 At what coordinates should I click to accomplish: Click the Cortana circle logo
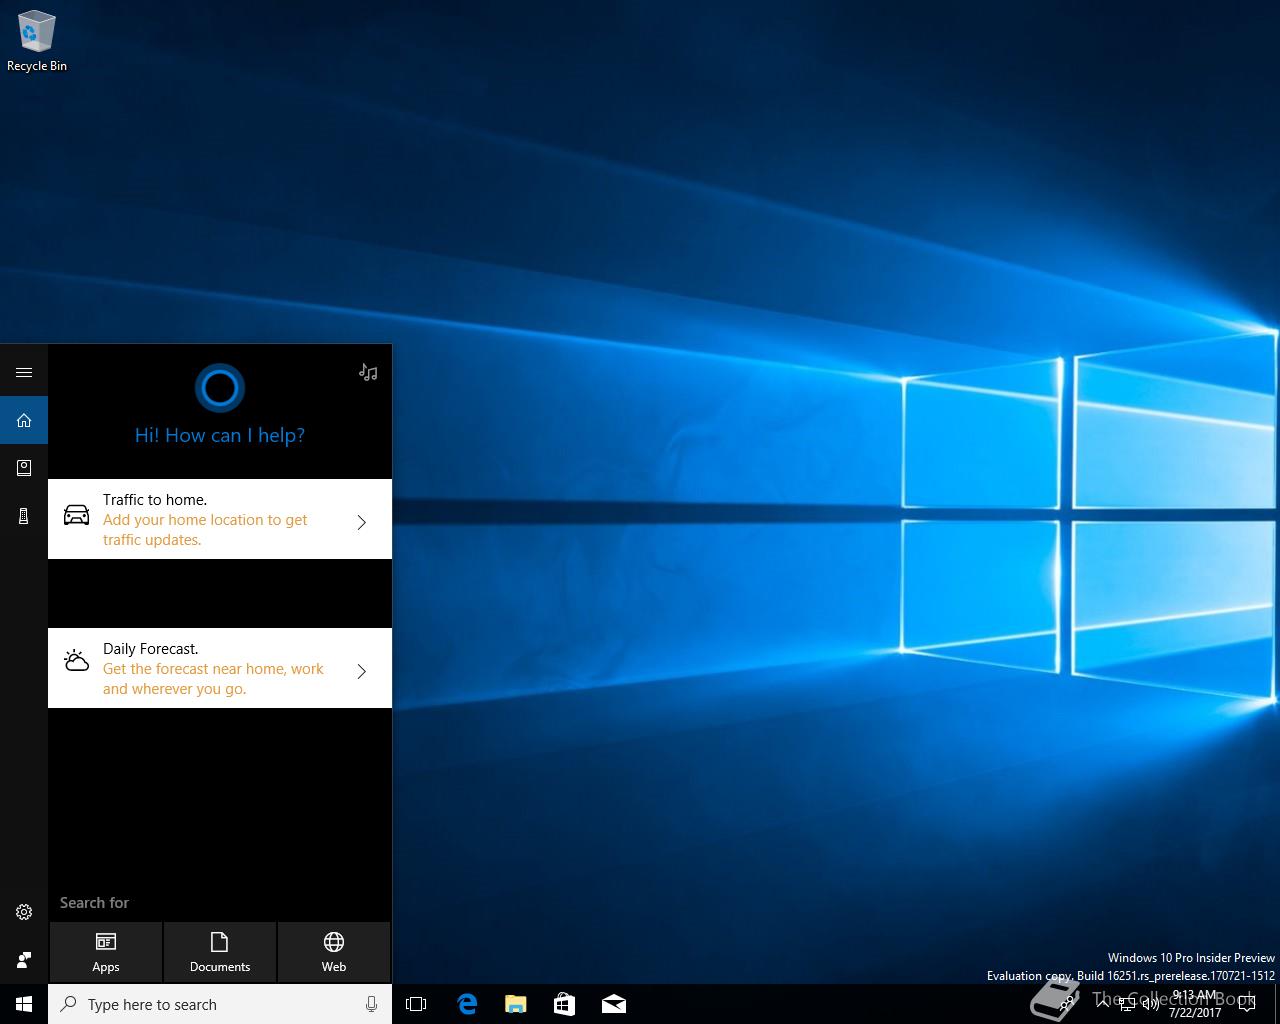click(220, 388)
